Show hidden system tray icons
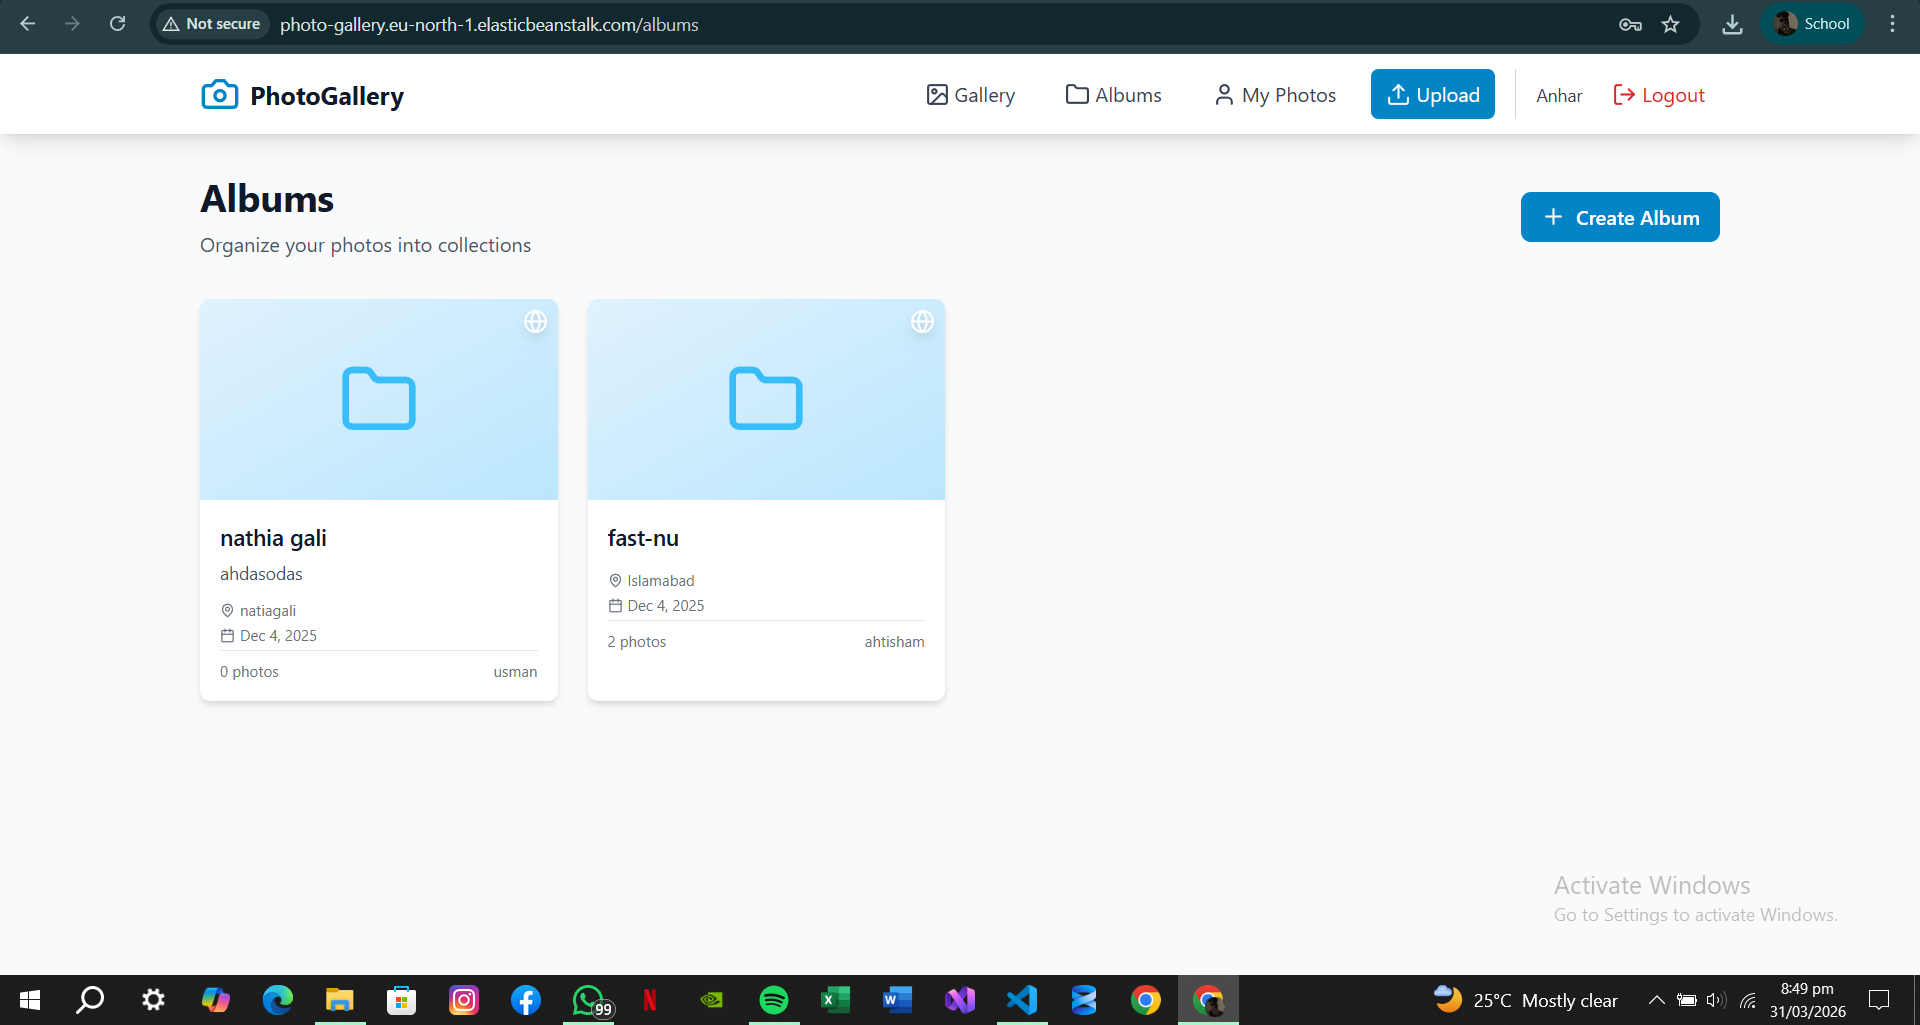The width and height of the screenshot is (1920, 1025). coord(1656,1000)
